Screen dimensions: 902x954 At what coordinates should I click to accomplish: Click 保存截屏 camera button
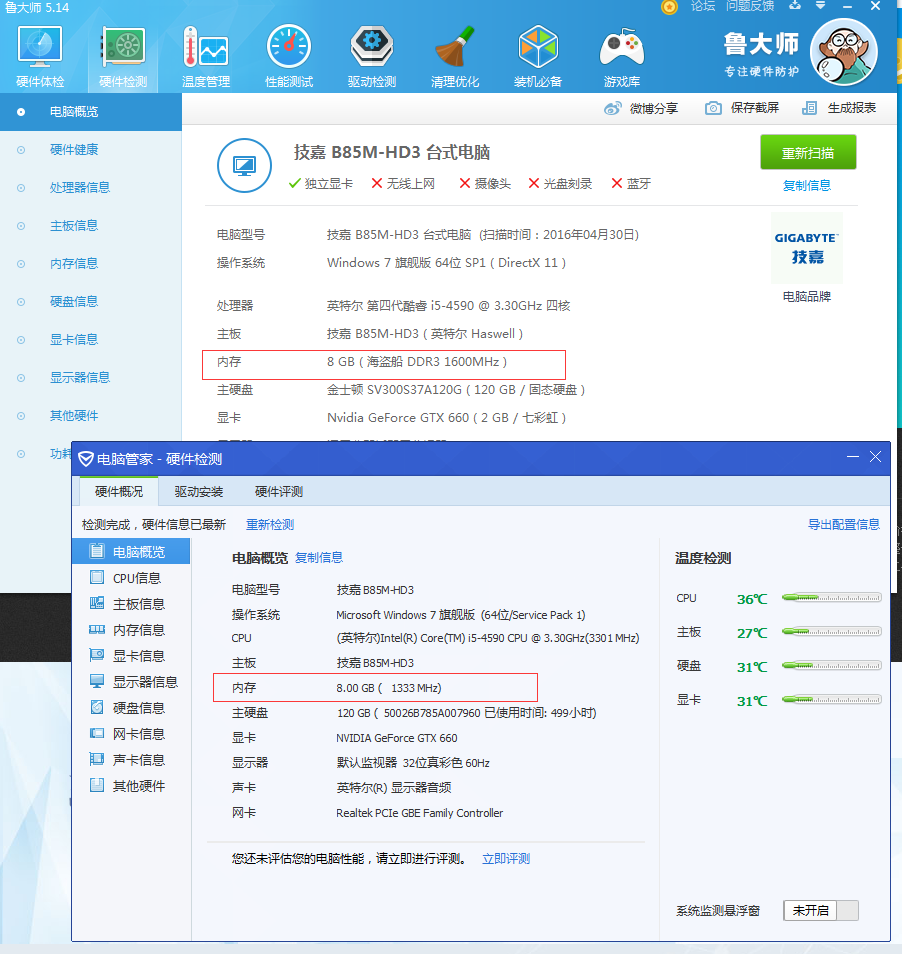tap(741, 108)
